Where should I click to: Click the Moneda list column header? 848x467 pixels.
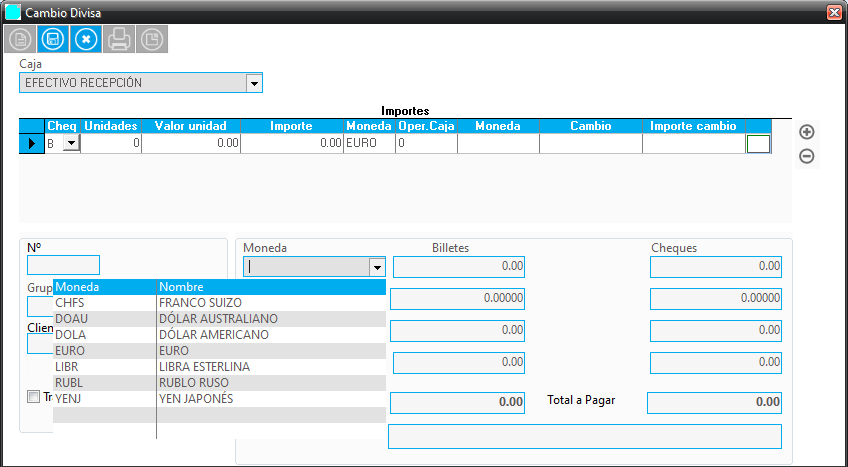[x=105, y=287]
